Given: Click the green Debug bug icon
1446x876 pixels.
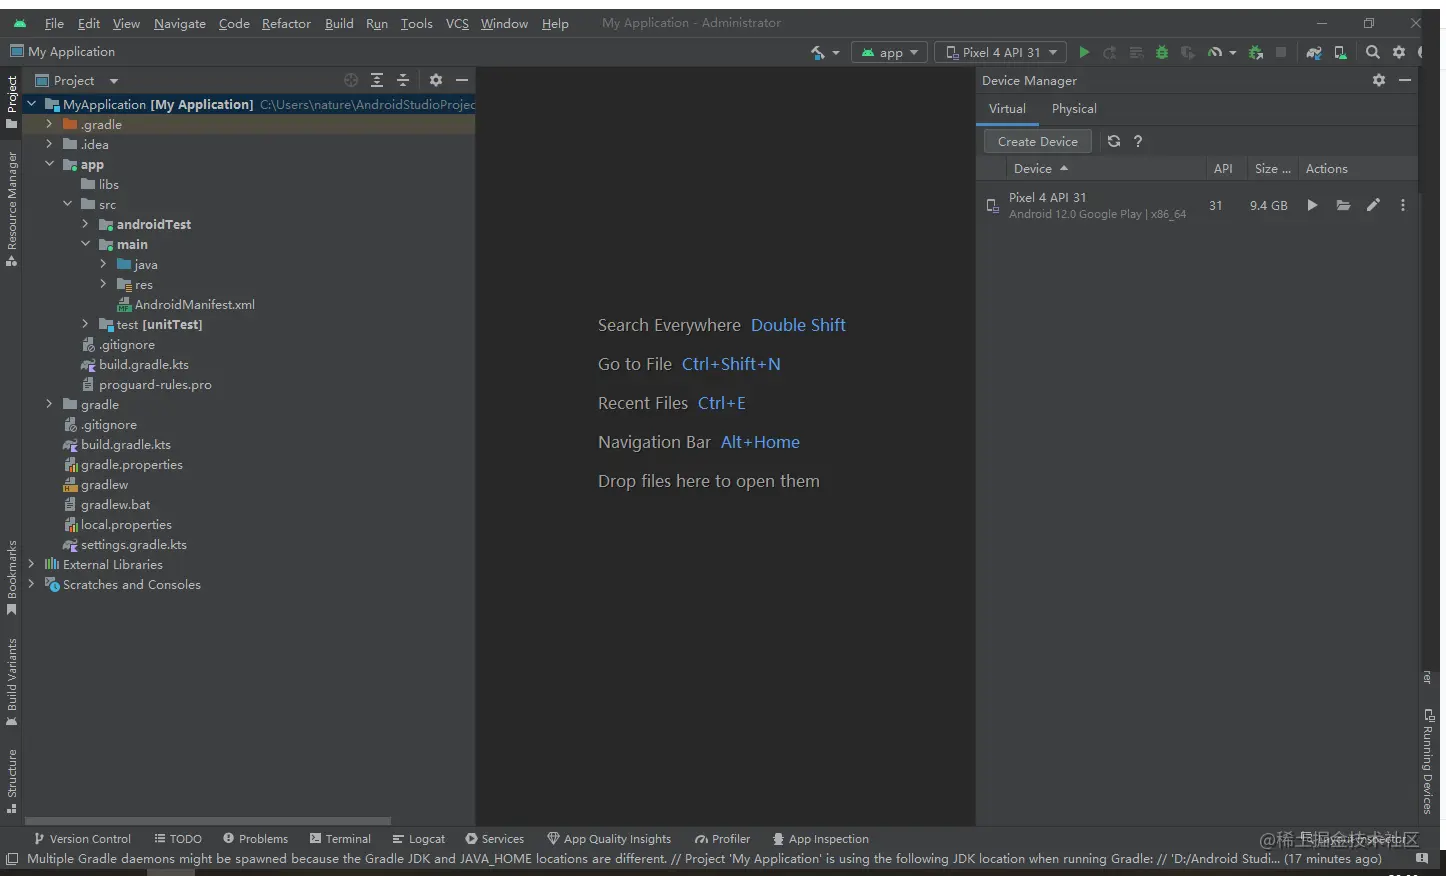Looking at the screenshot, I should pos(1162,52).
